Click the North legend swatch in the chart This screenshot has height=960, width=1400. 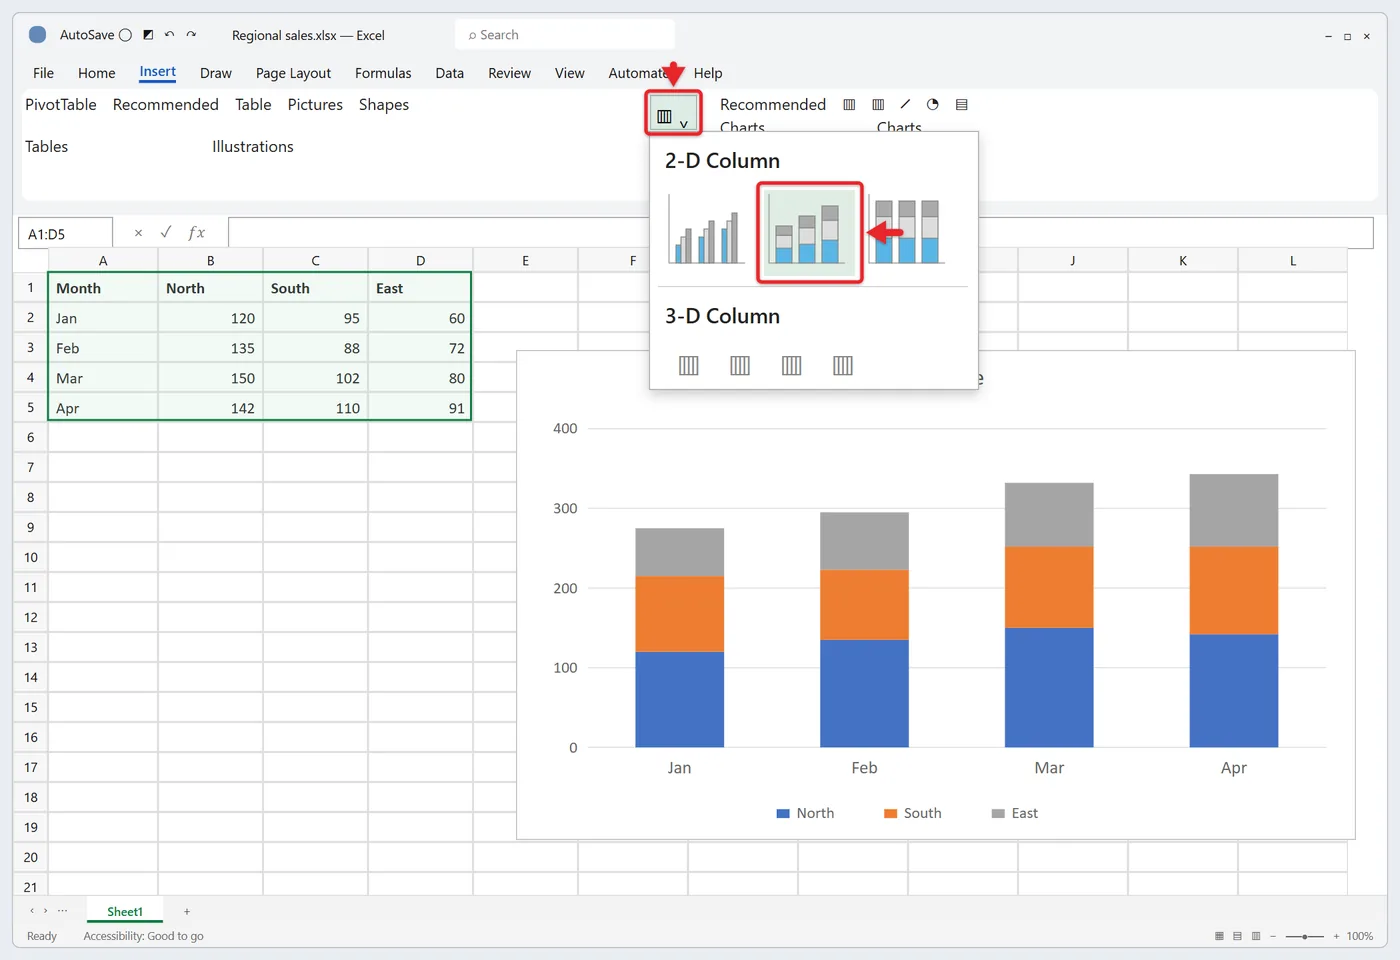[783, 813]
